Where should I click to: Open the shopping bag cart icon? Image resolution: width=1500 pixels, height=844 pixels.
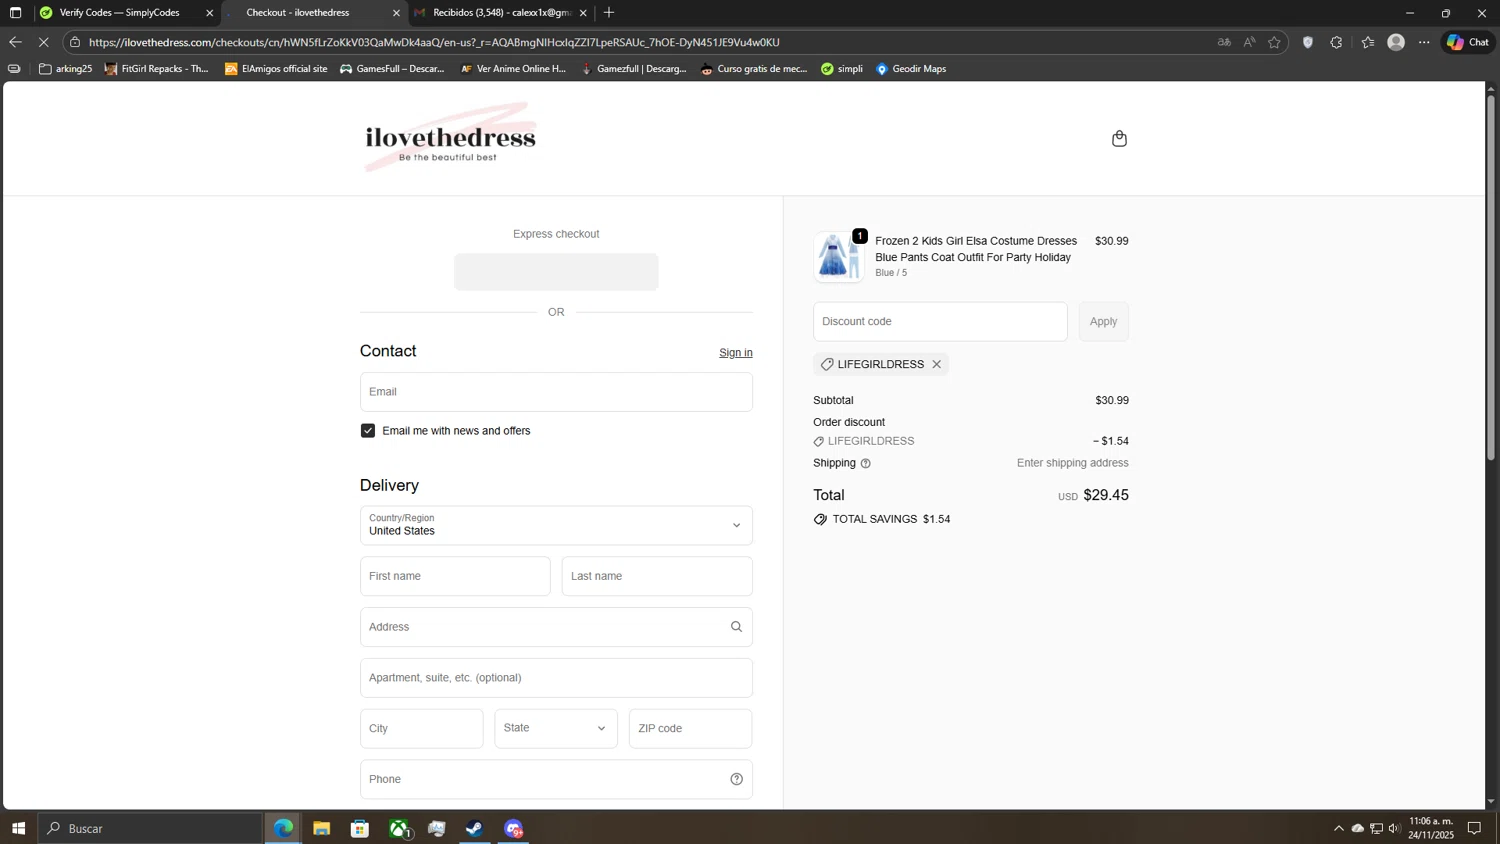click(1119, 138)
